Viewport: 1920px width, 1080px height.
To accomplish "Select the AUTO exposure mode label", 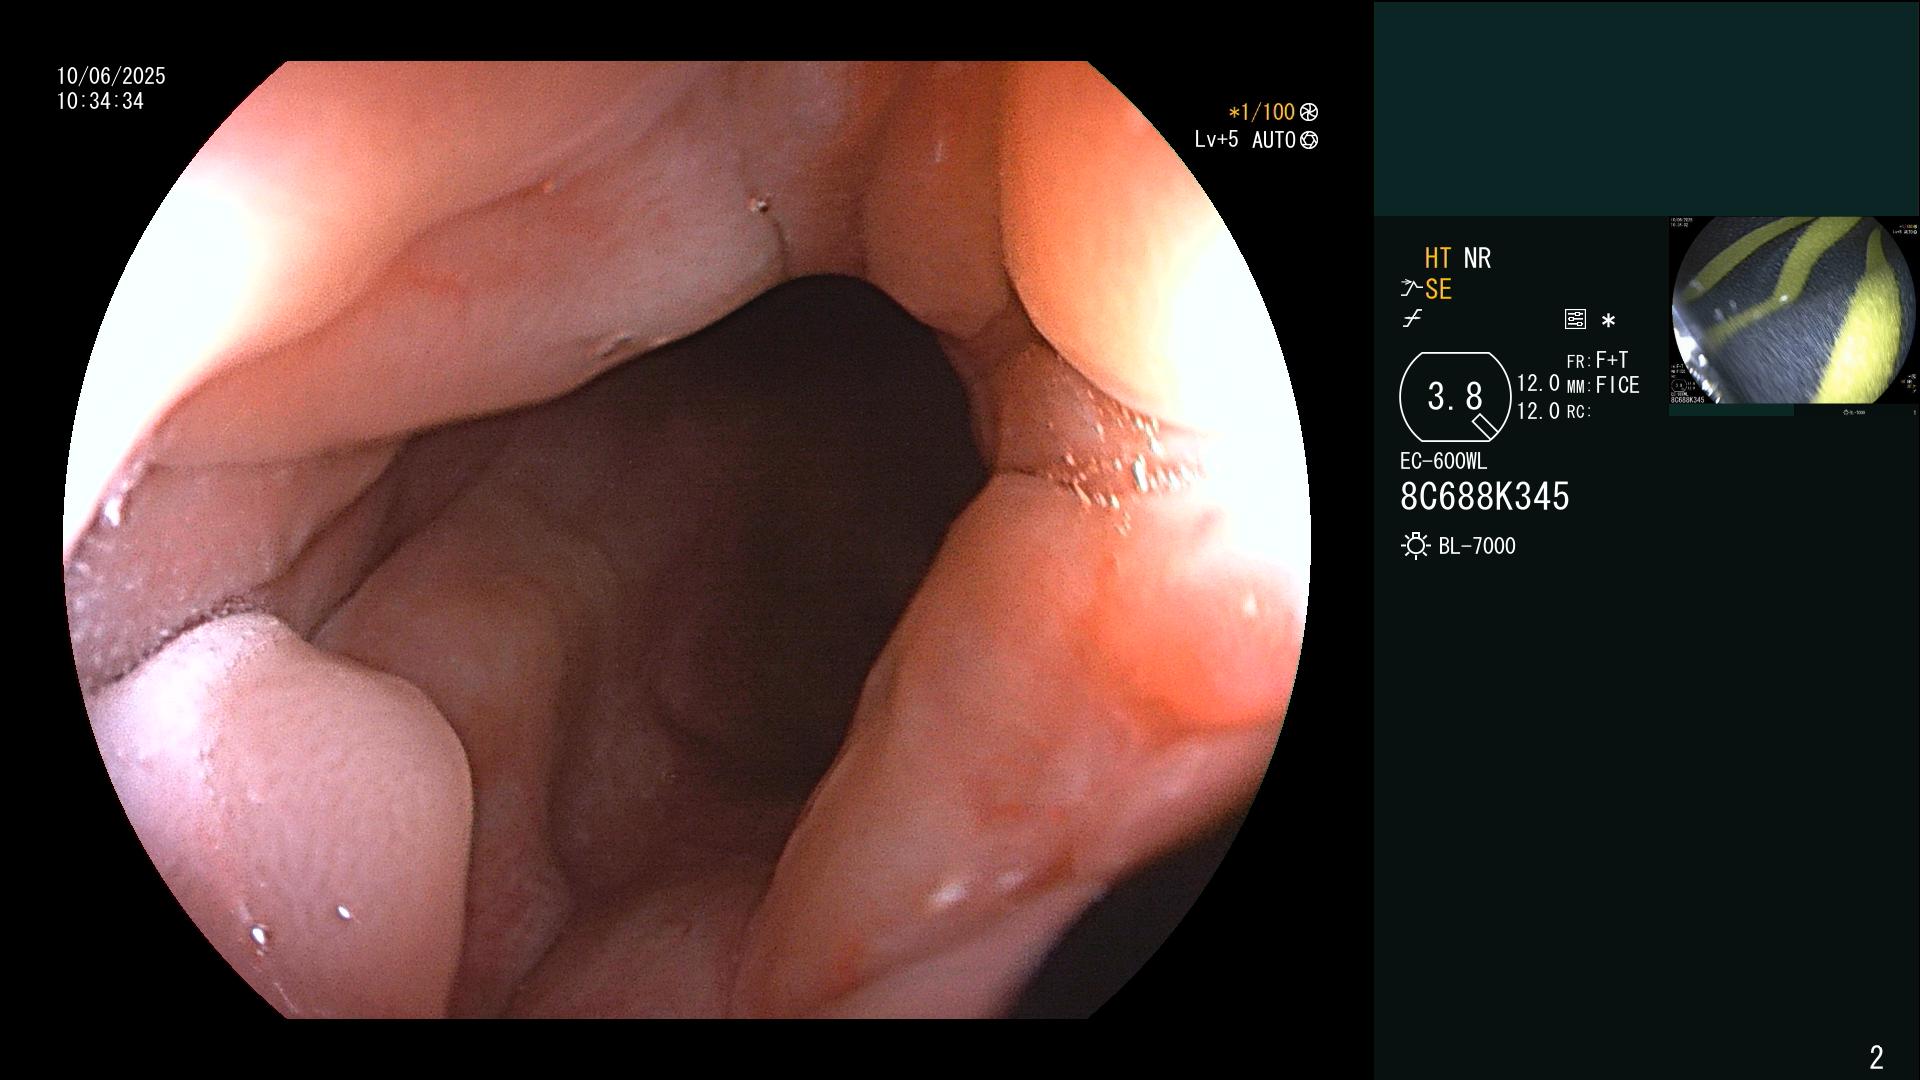I will 1273,140.
